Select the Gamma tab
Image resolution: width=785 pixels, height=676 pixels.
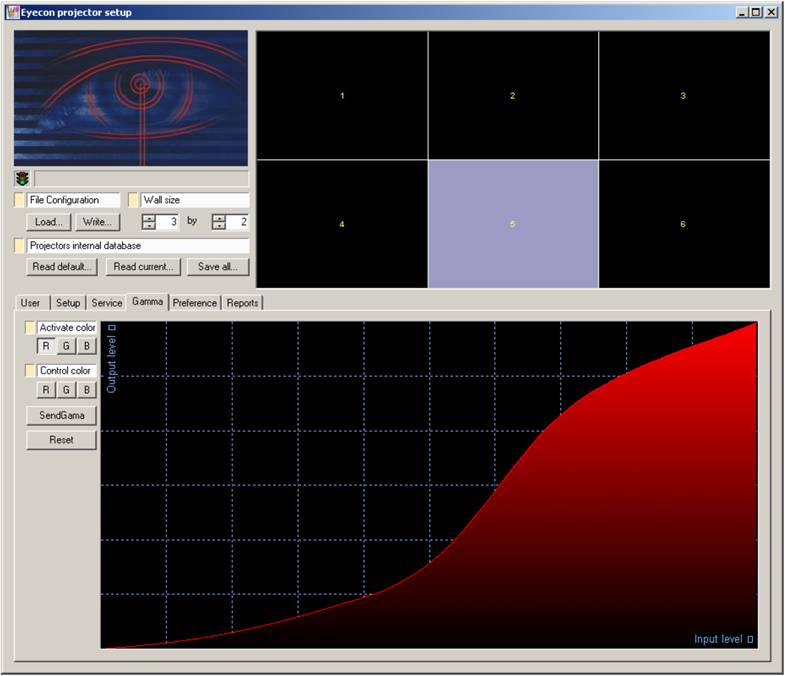coord(148,301)
